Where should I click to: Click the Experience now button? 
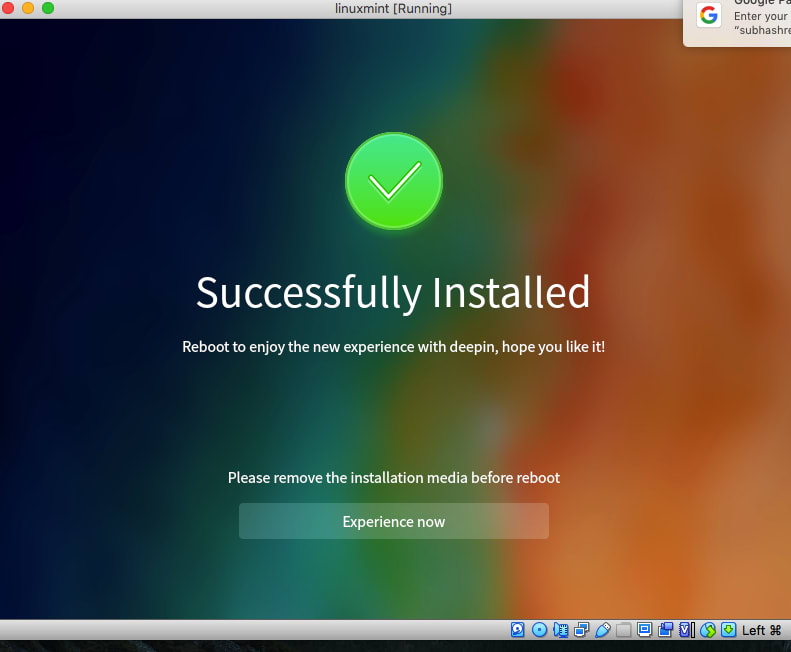393,521
